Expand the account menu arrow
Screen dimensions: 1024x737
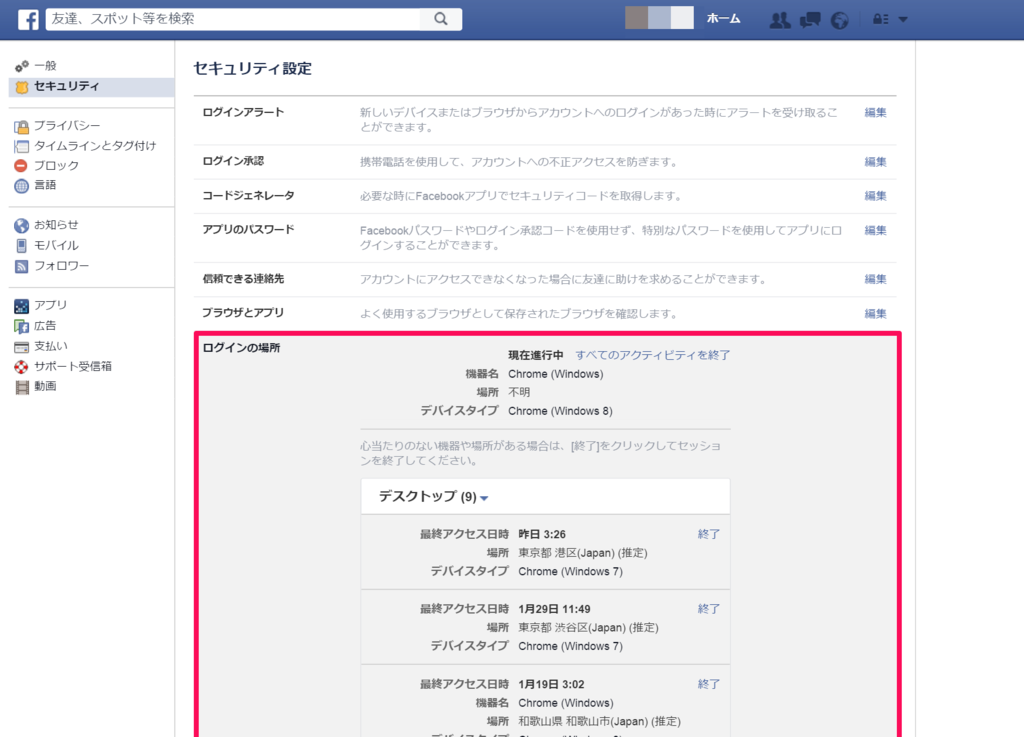pyautogui.click(x=903, y=20)
